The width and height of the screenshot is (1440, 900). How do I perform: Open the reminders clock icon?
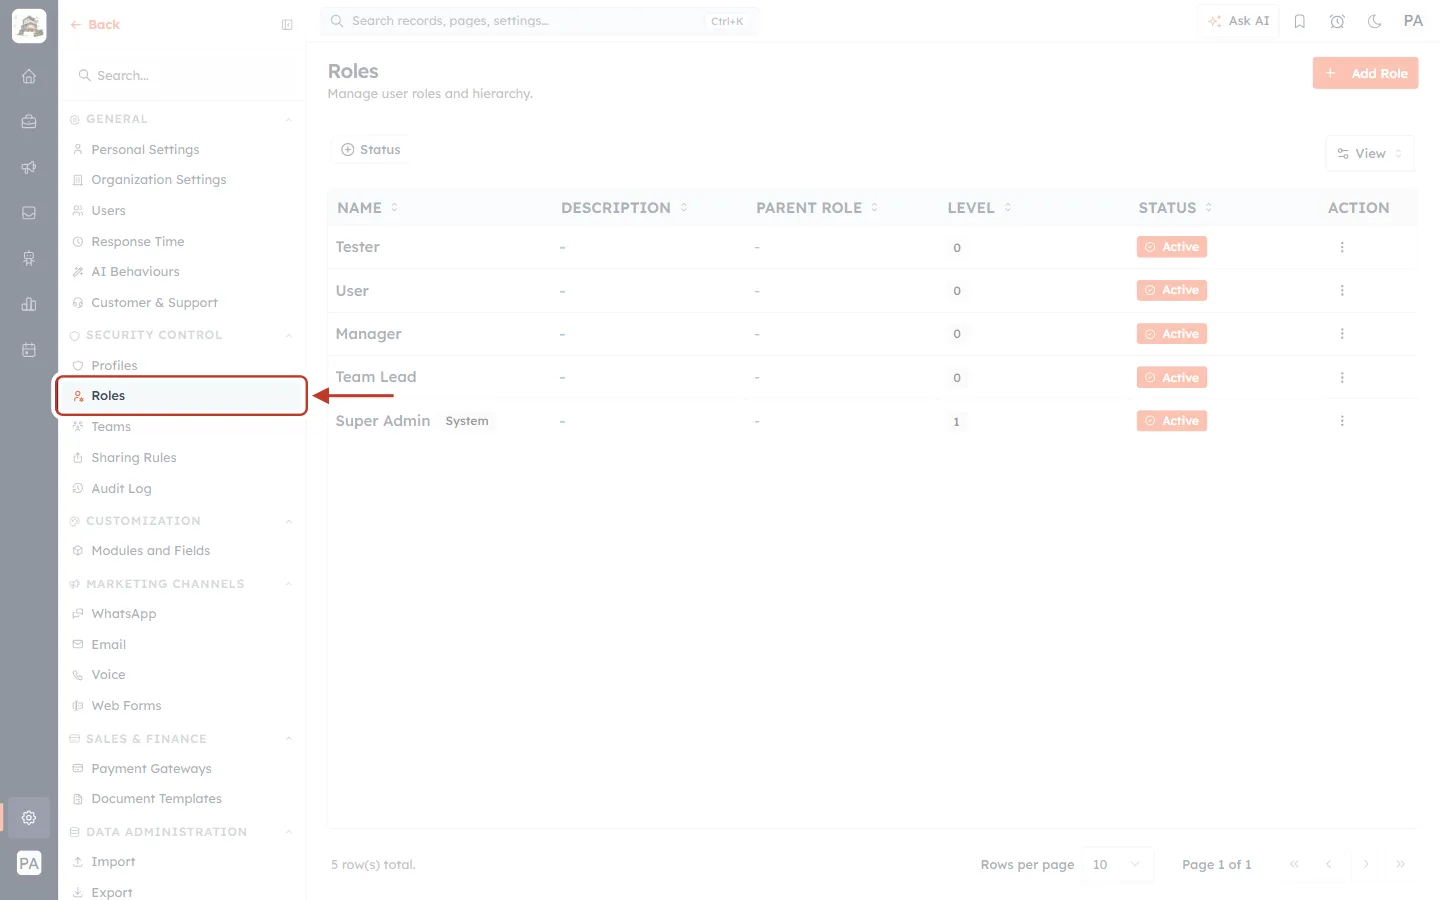(1337, 21)
